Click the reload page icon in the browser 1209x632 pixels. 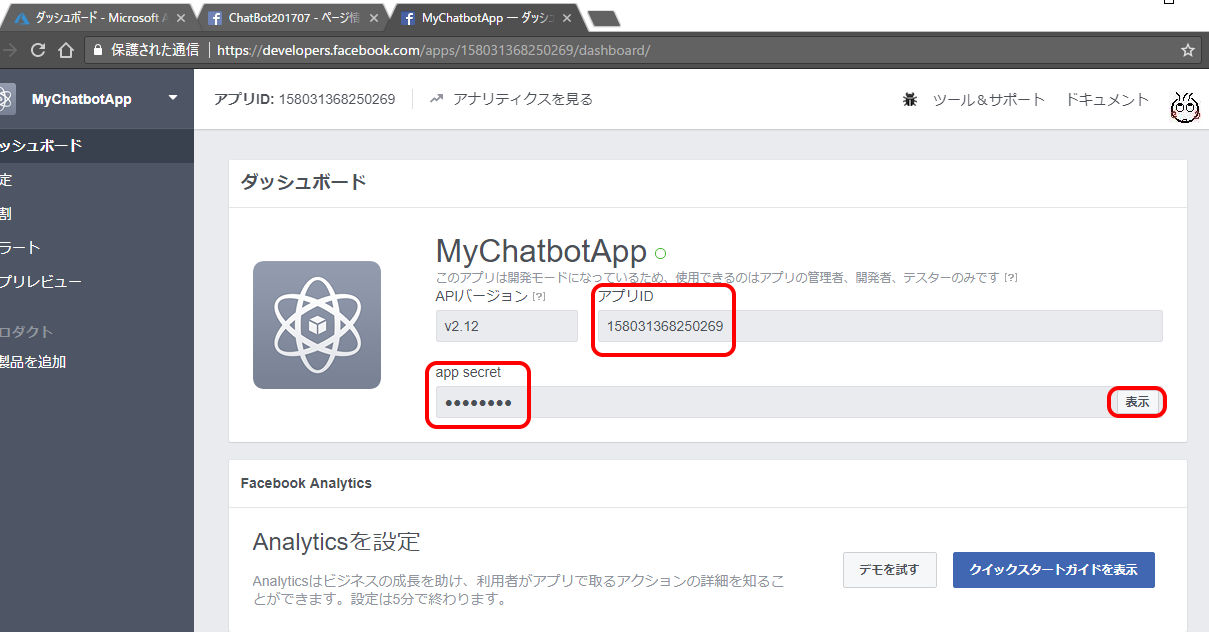(x=38, y=50)
